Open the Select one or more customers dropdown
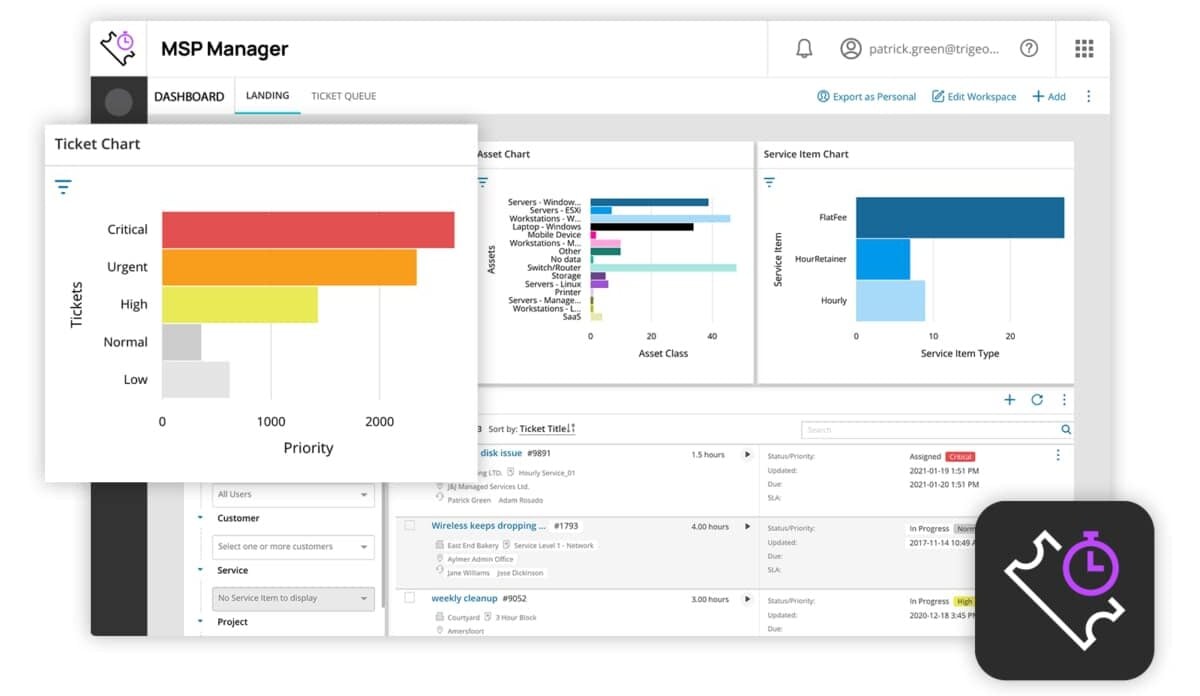Image resolution: width=1200 pixels, height=696 pixels. 293,547
